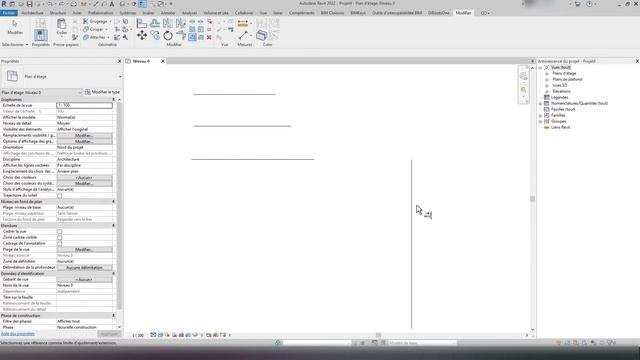Open the Fichier menu tab
The height and width of the screenshot is (360, 640).
9,13
